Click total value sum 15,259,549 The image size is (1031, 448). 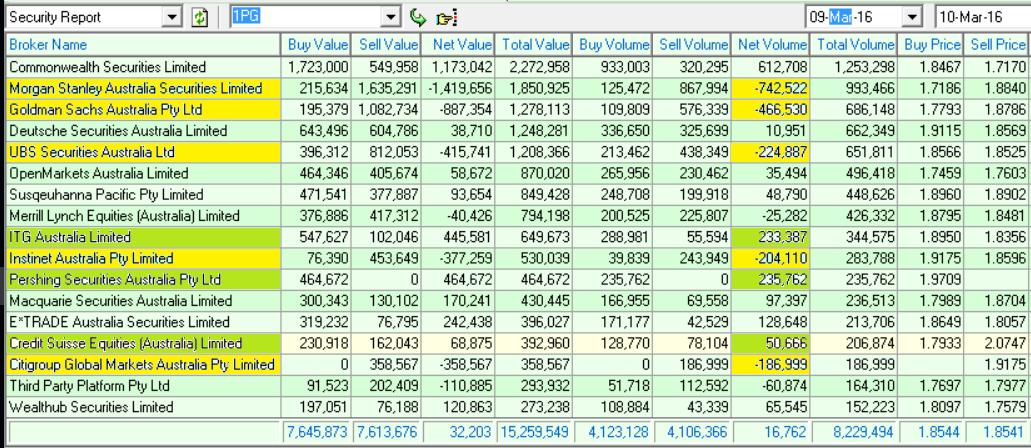(534, 432)
